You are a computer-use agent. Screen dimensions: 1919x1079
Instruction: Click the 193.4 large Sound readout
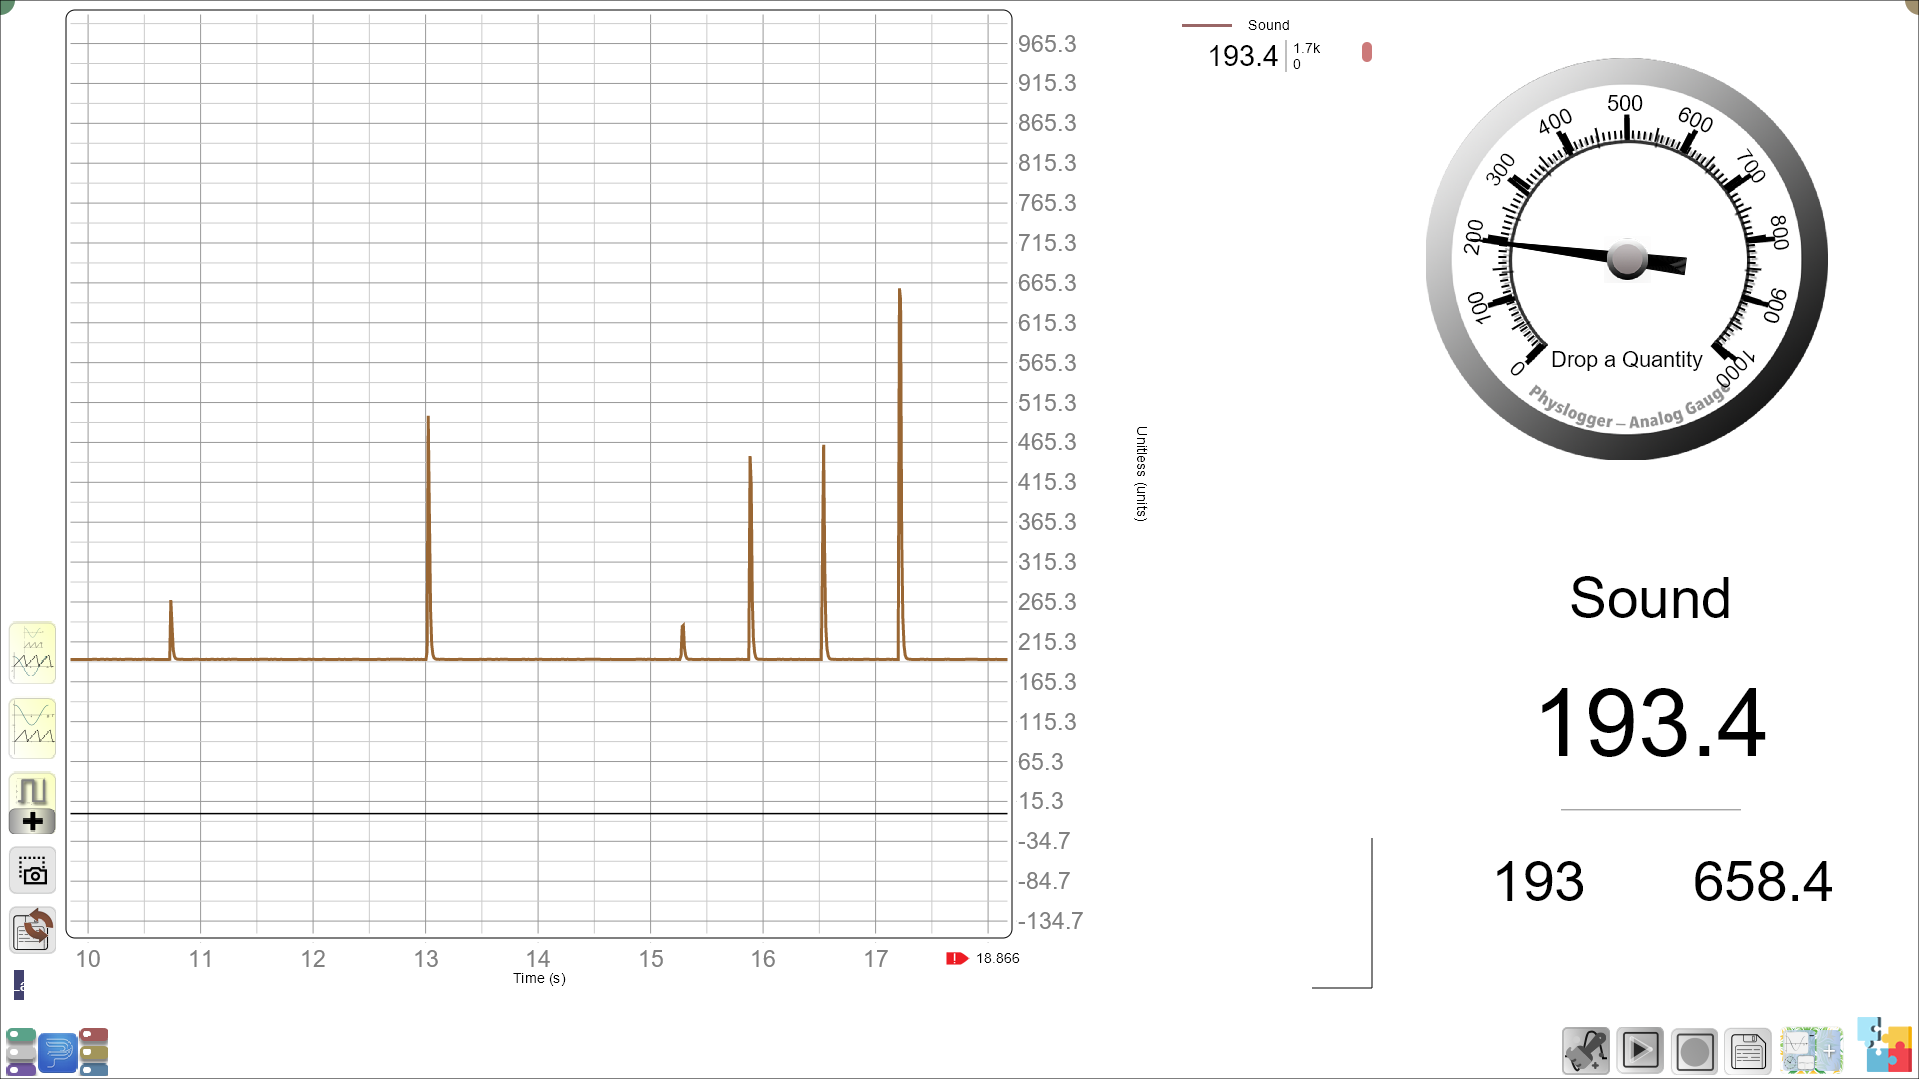coord(1650,722)
